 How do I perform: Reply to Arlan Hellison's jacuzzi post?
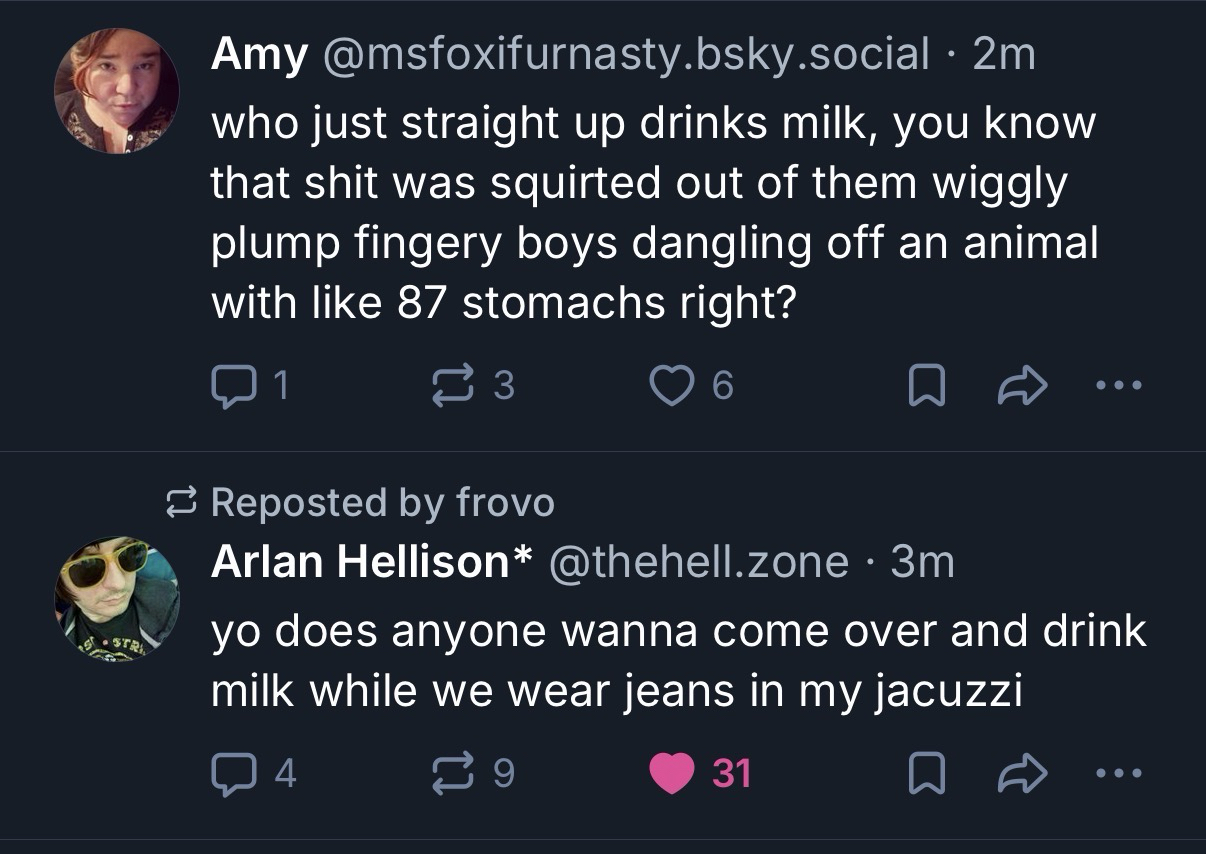(232, 773)
